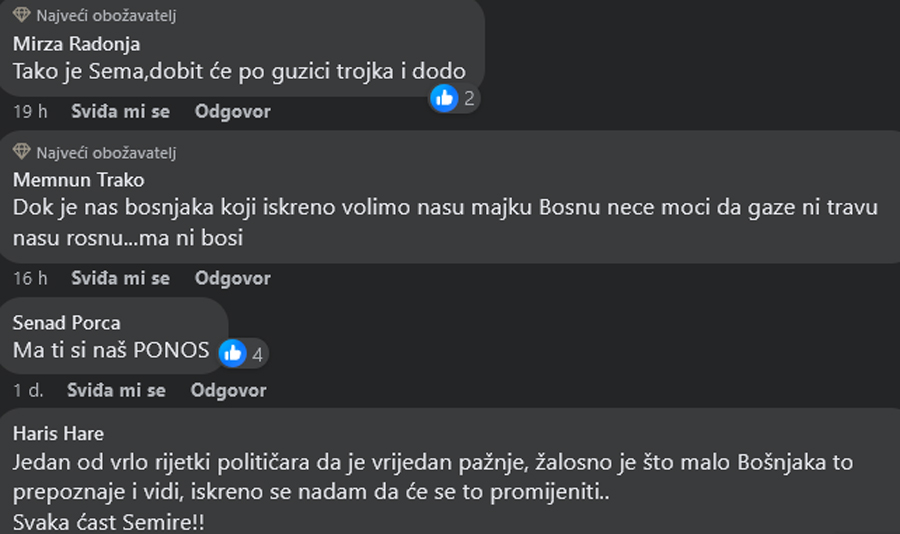Like Senad Porca's comment via Sviđa mi se

pos(117,390)
